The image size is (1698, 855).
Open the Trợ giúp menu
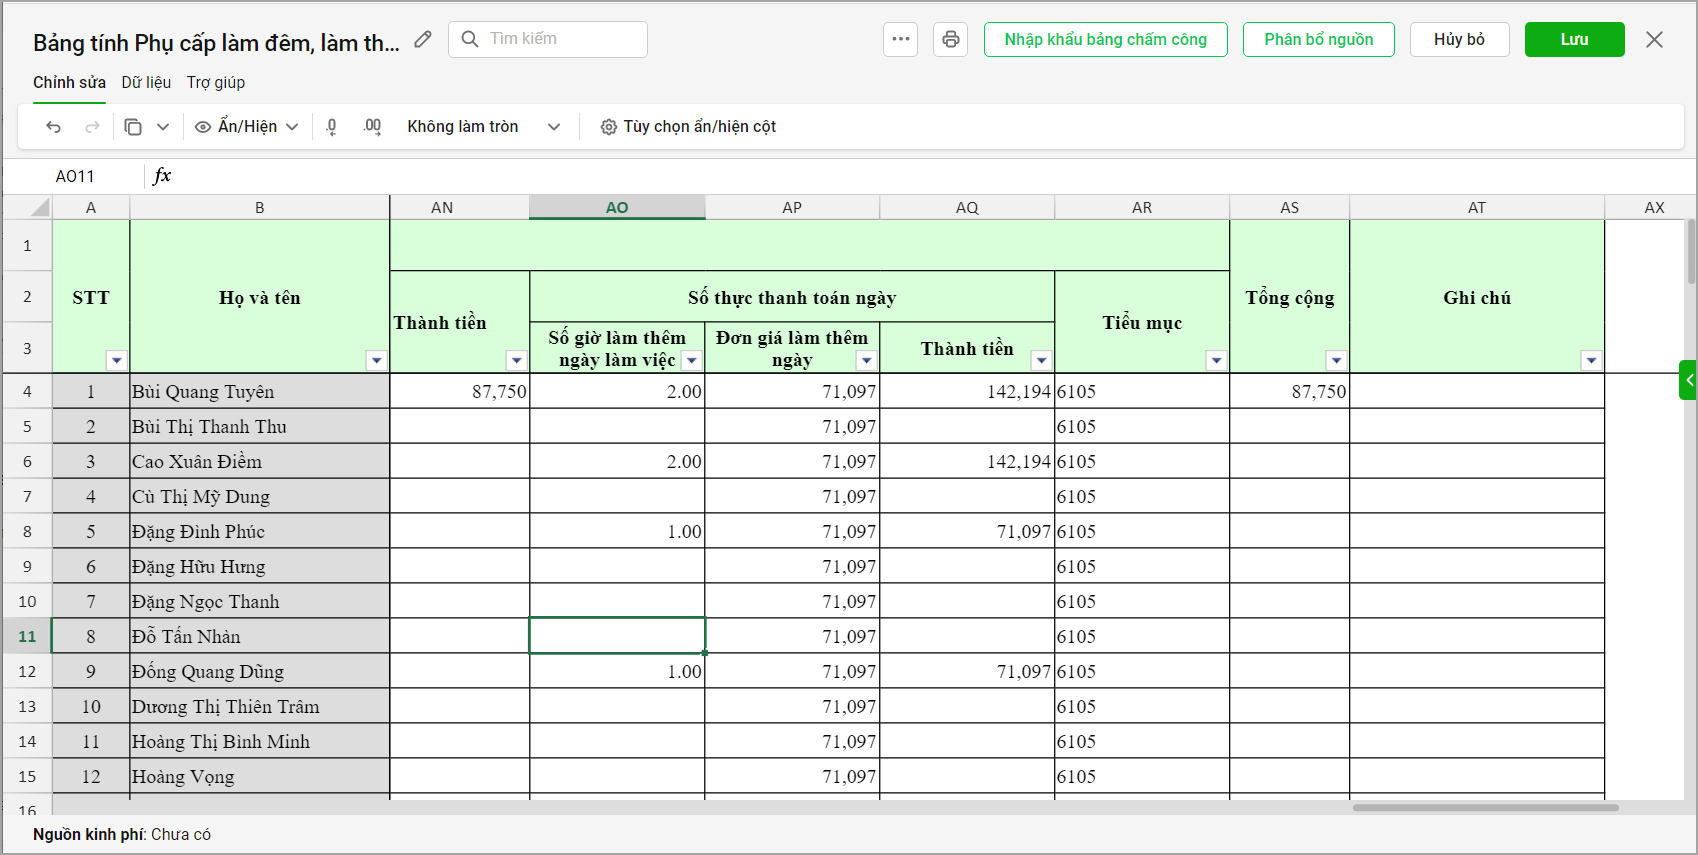(215, 83)
